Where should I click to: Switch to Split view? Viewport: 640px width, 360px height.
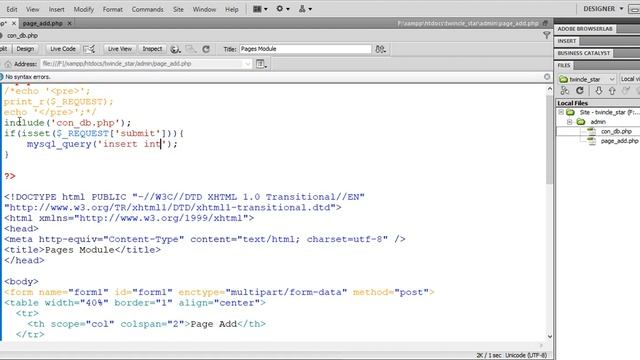5,49
